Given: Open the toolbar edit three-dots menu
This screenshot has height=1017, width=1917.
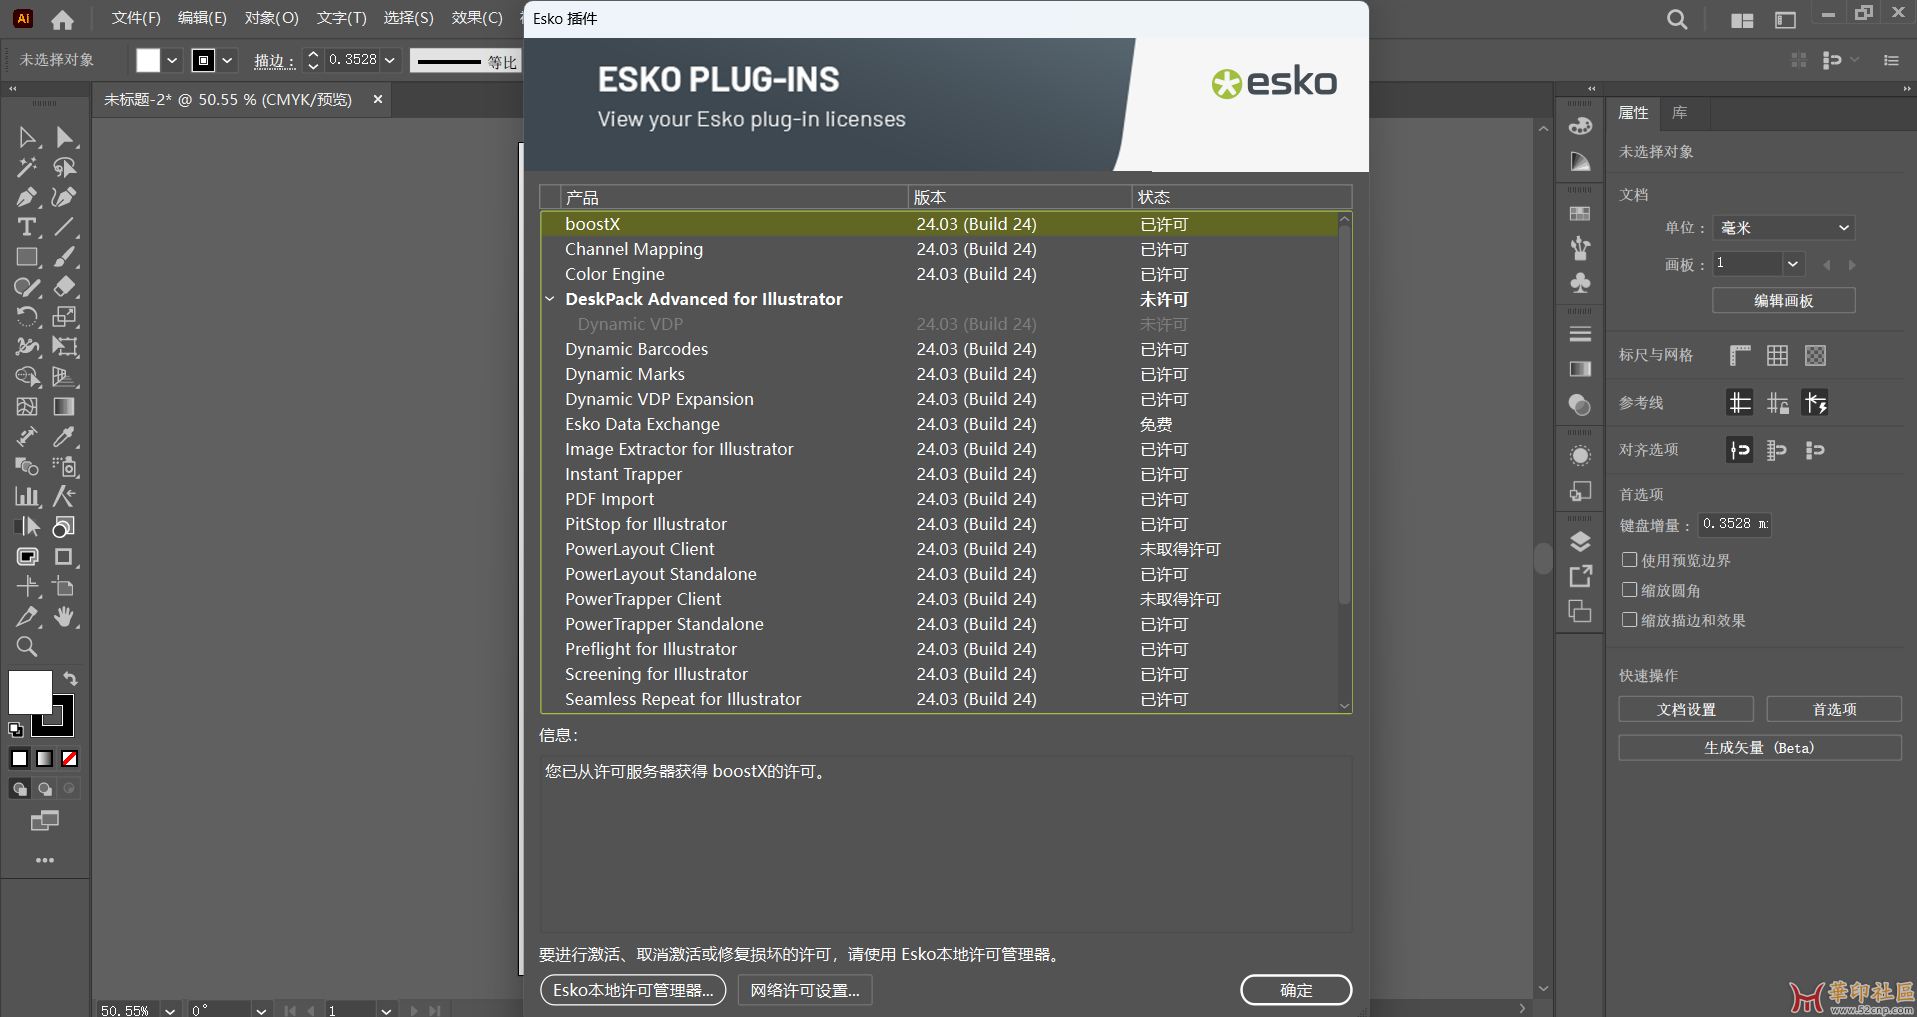Looking at the screenshot, I should [x=45, y=860].
